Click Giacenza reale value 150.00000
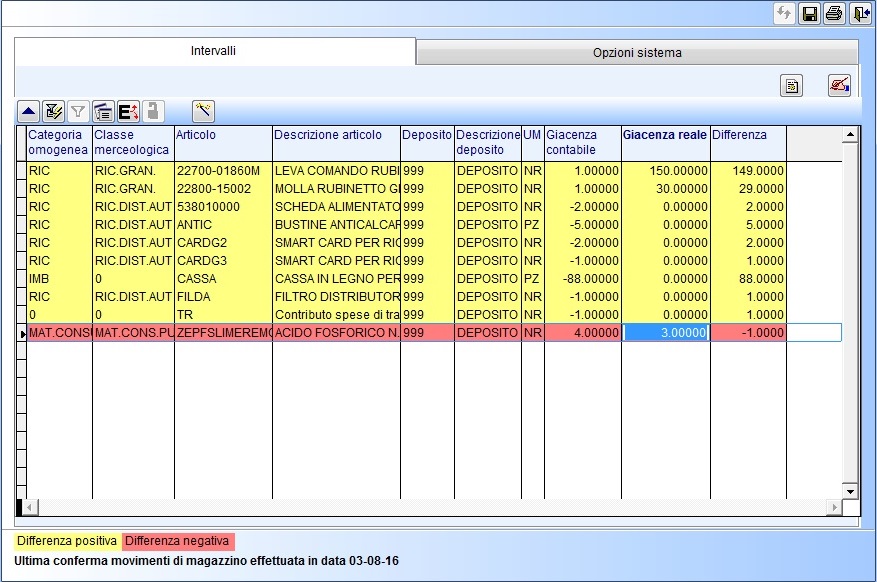 [x=666, y=171]
